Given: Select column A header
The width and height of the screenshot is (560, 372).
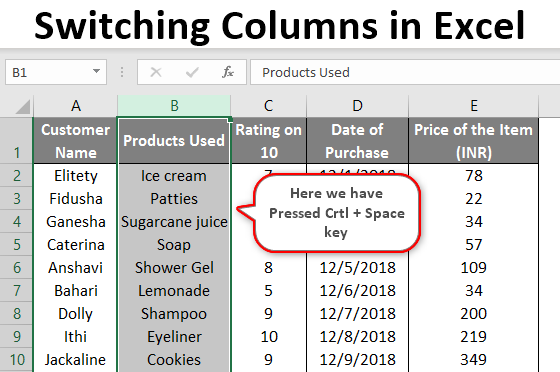Looking at the screenshot, I should pyautogui.click(x=75, y=106).
